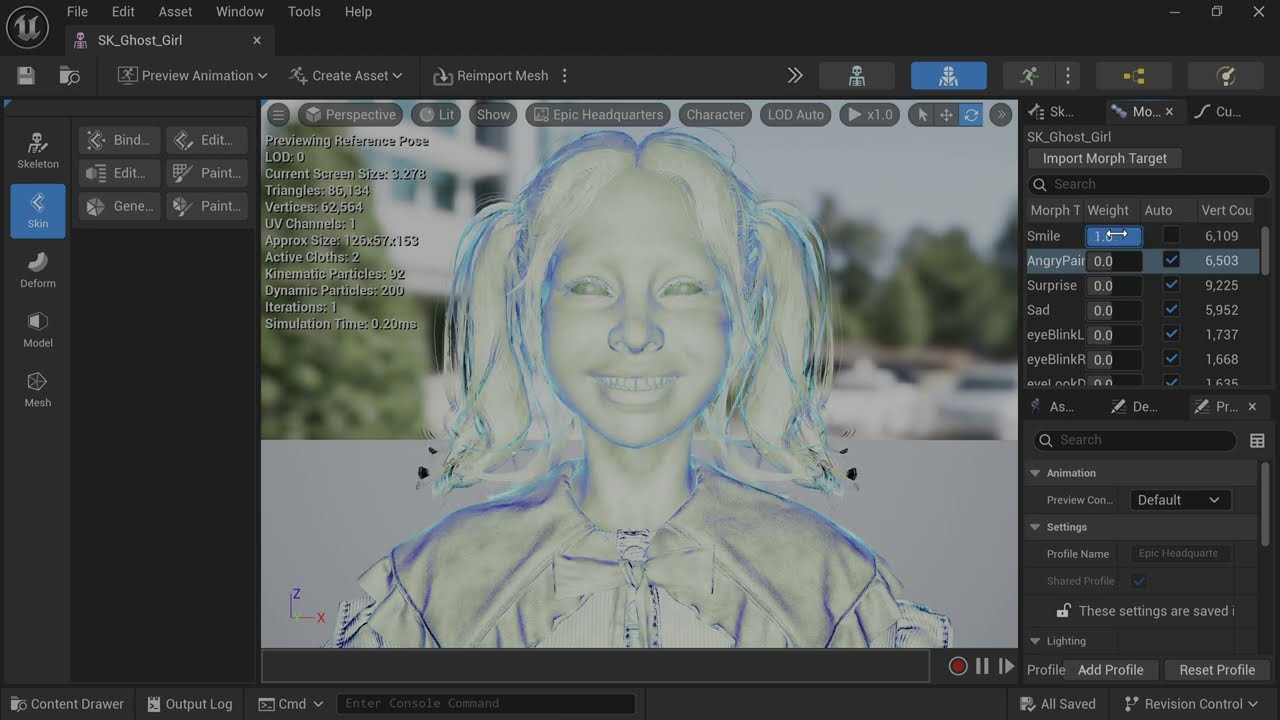Select the Skin mode in sidebar

click(38, 211)
